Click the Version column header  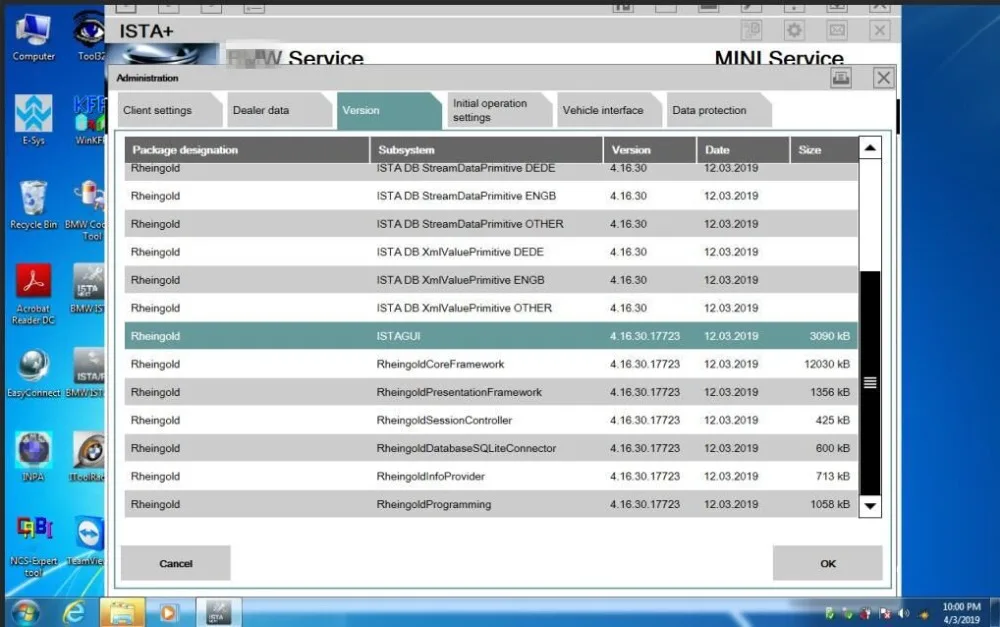coord(650,150)
